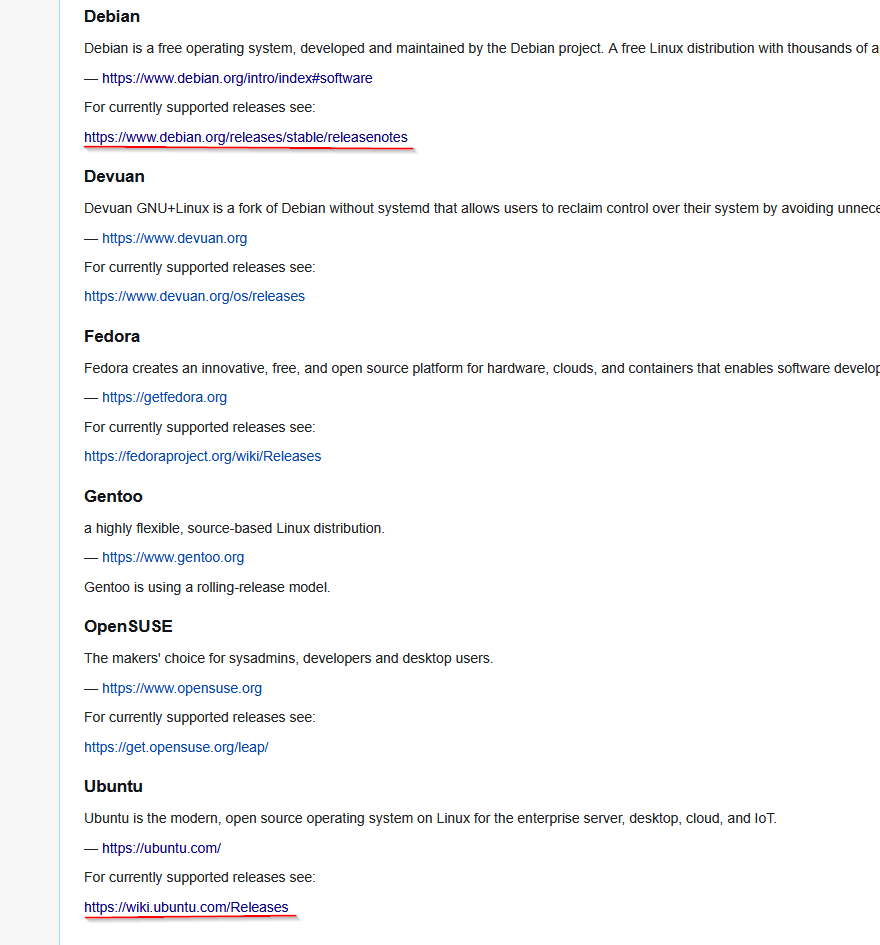This screenshot has width=880, height=945.
Task: Open the www.gentoo.org homepage link
Action: pos(171,557)
